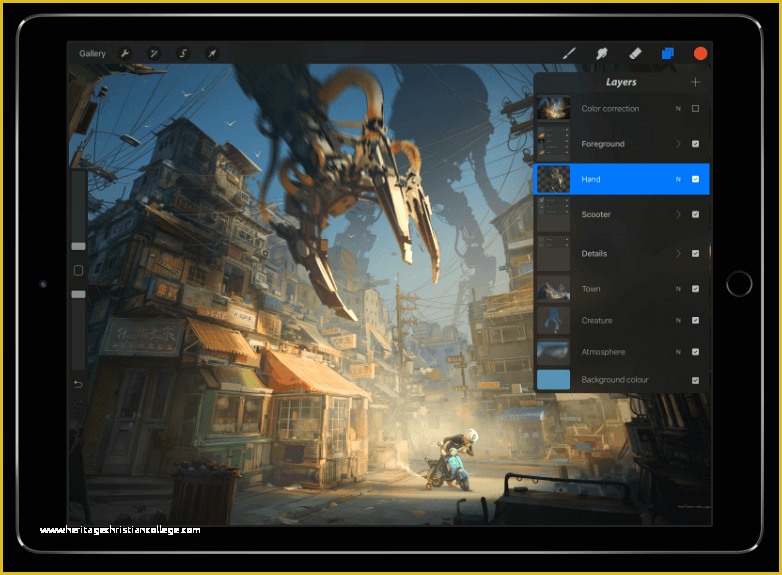Undo the last action with arrow
The width and height of the screenshot is (782, 575).
click(x=78, y=384)
